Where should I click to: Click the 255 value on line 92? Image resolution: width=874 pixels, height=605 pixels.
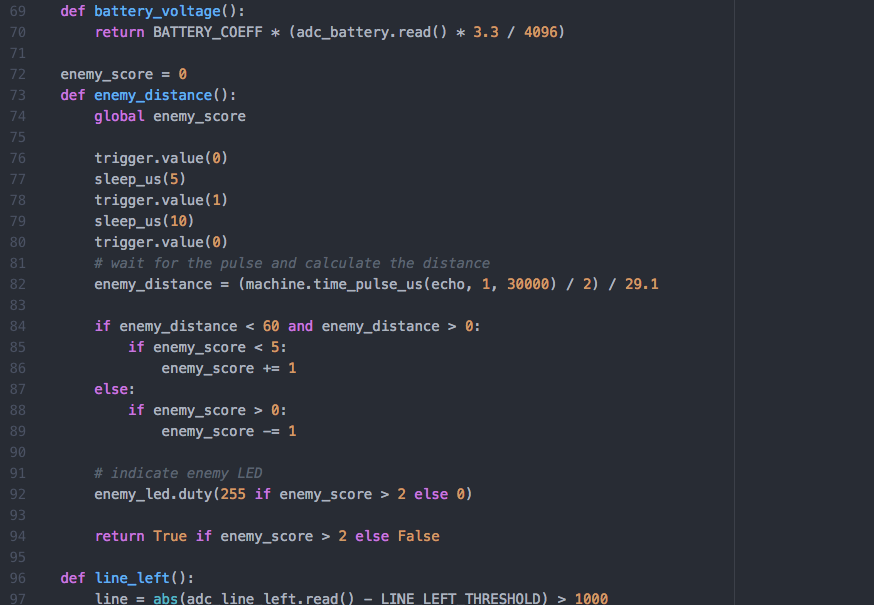coord(233,495)
